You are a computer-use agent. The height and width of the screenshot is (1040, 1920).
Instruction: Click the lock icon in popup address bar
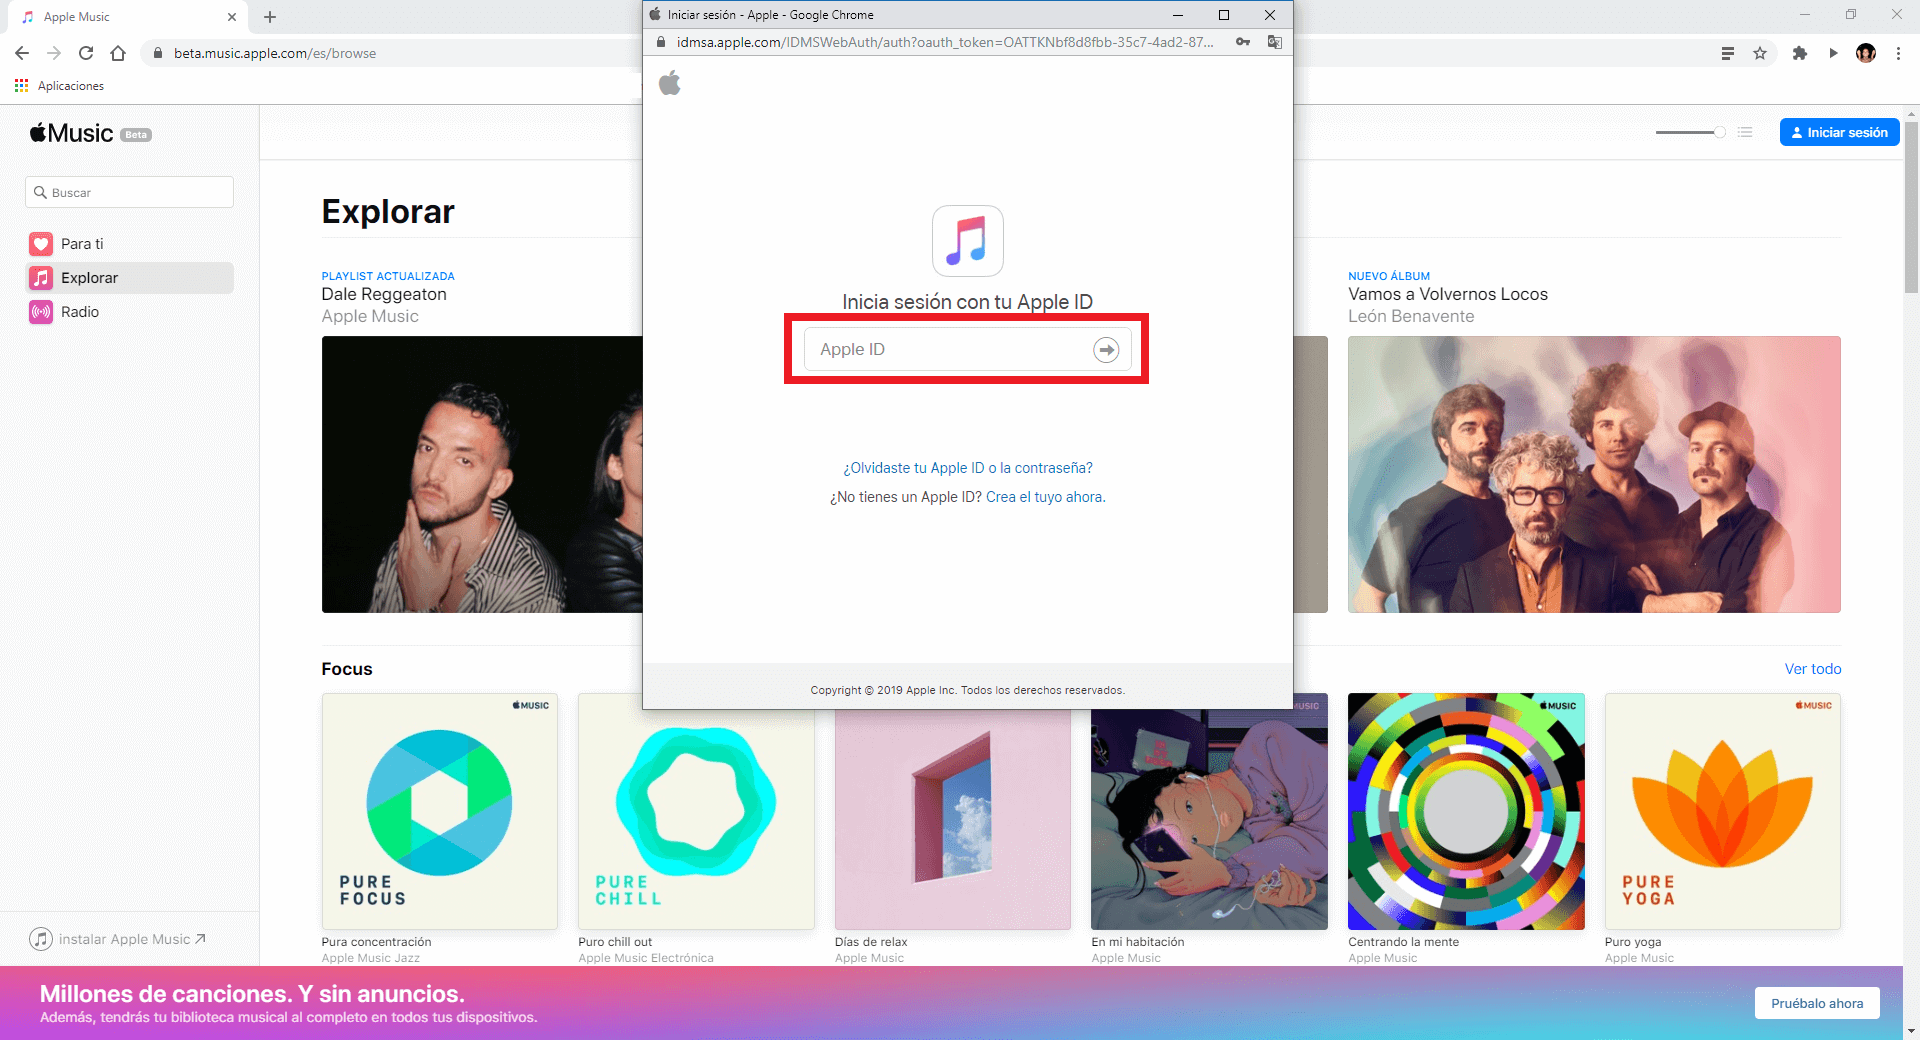point(660,42)
